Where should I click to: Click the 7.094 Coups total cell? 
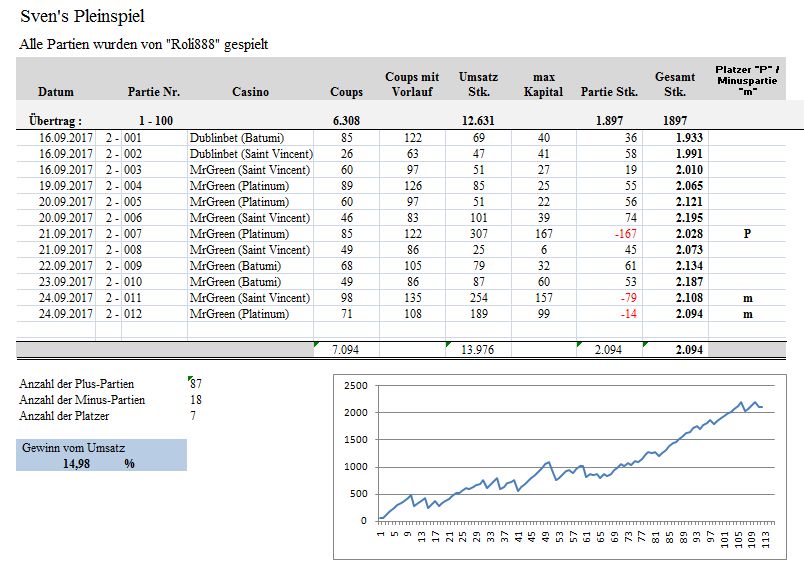pos(346,350)
